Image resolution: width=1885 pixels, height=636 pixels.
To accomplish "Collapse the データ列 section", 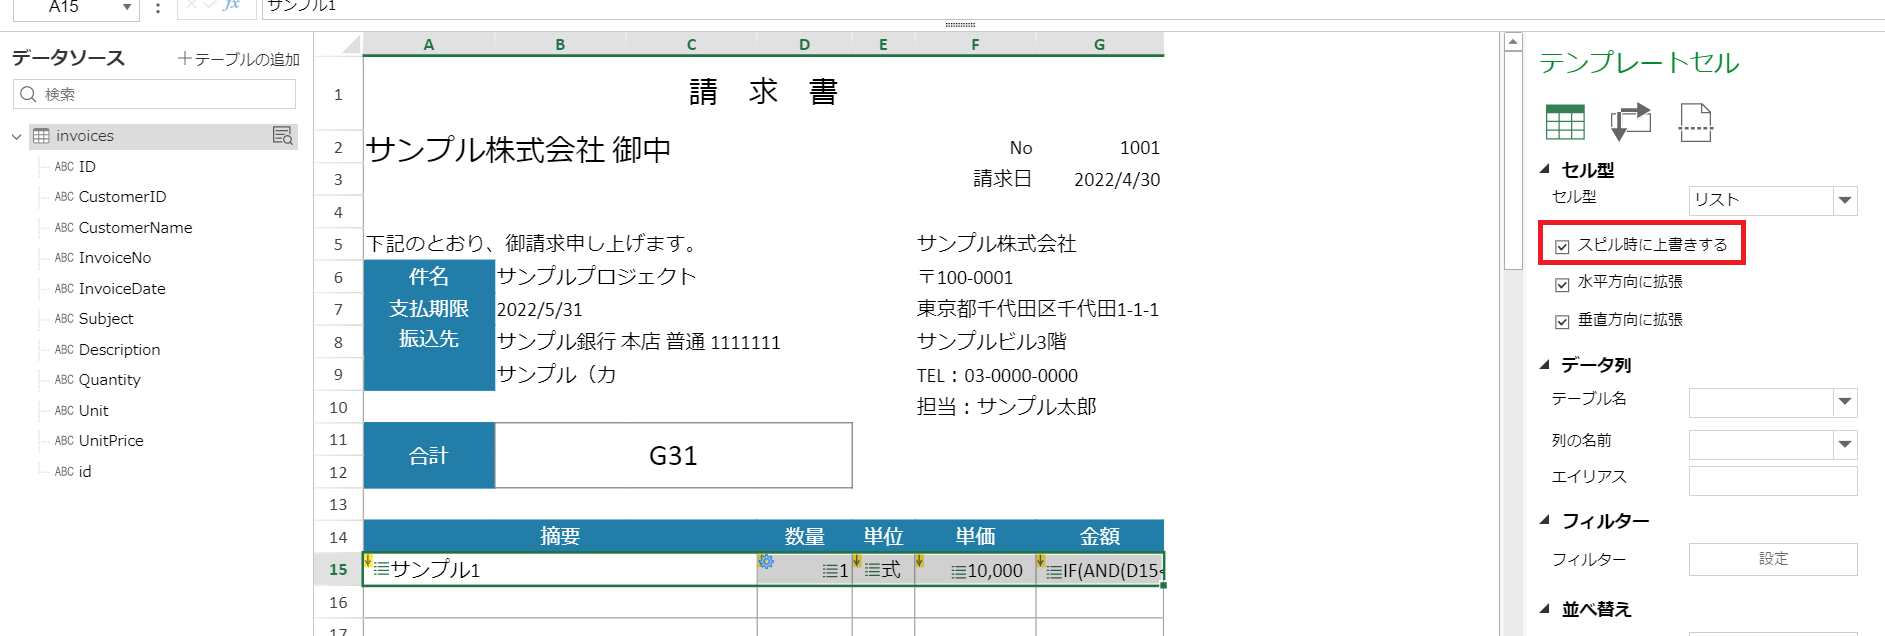I will tap(1545, 364).
